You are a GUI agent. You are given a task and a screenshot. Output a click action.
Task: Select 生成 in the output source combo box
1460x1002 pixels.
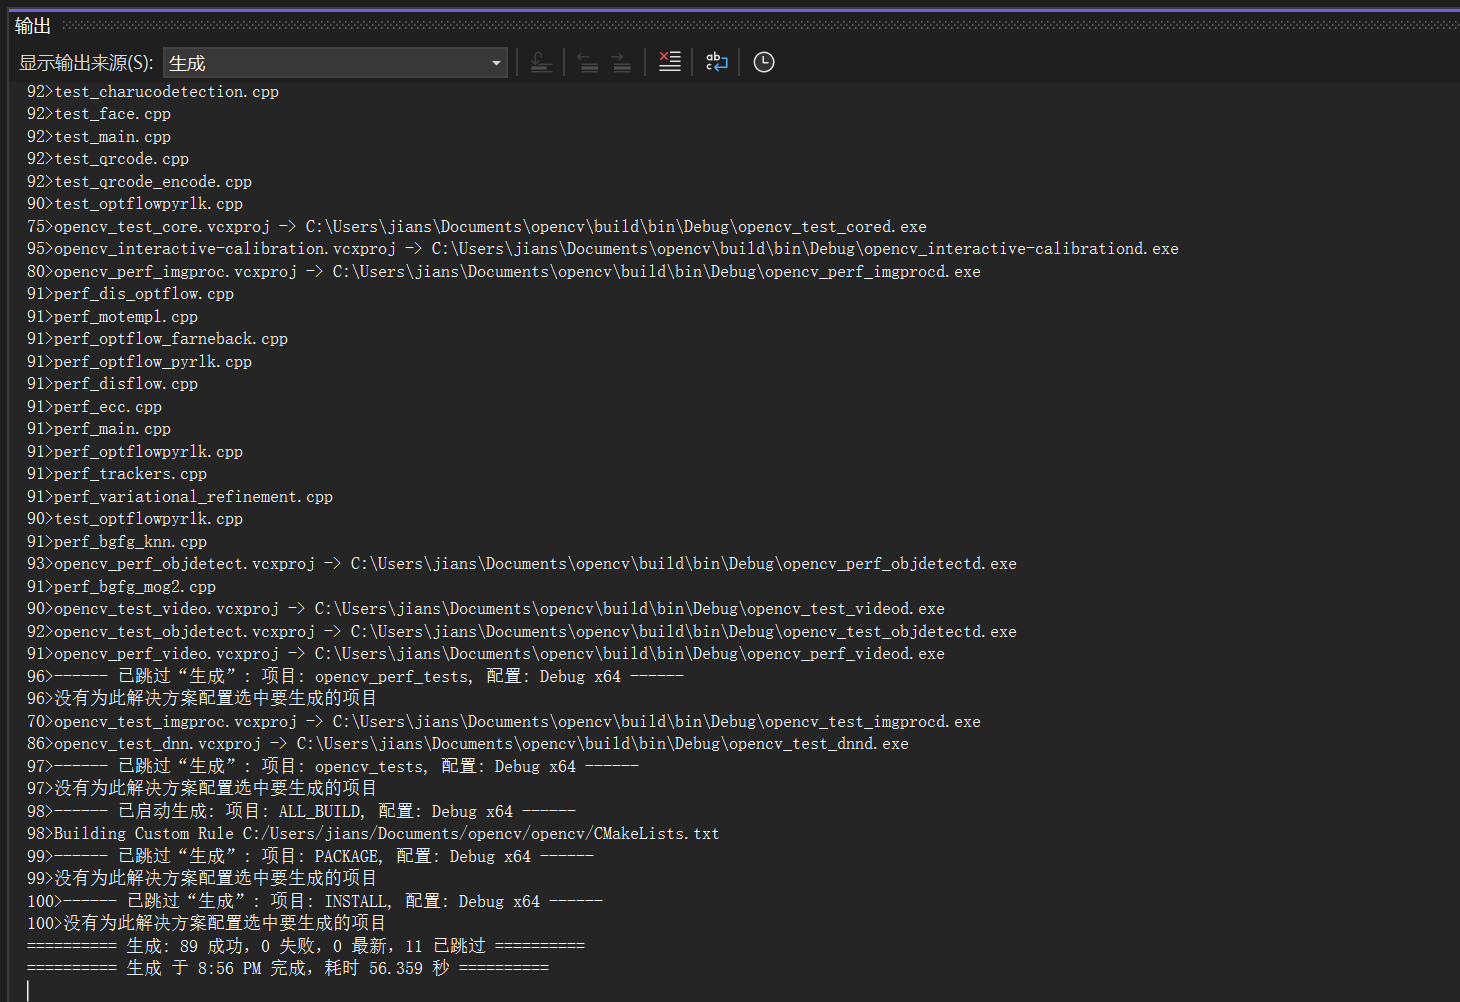click(x=335, y=62)
